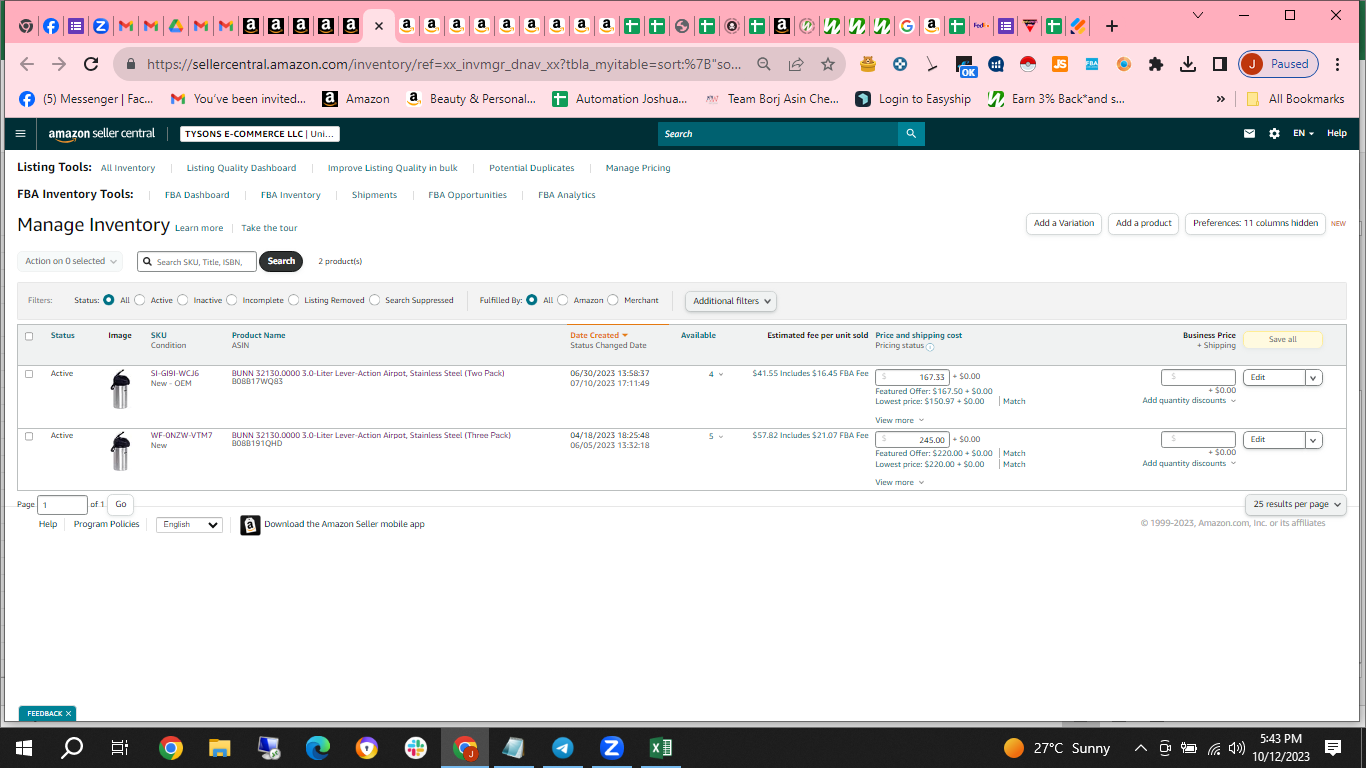The image size is (1366, 768).
Task: Select the Listing Removed status filter
Action: tap(294, 300)
